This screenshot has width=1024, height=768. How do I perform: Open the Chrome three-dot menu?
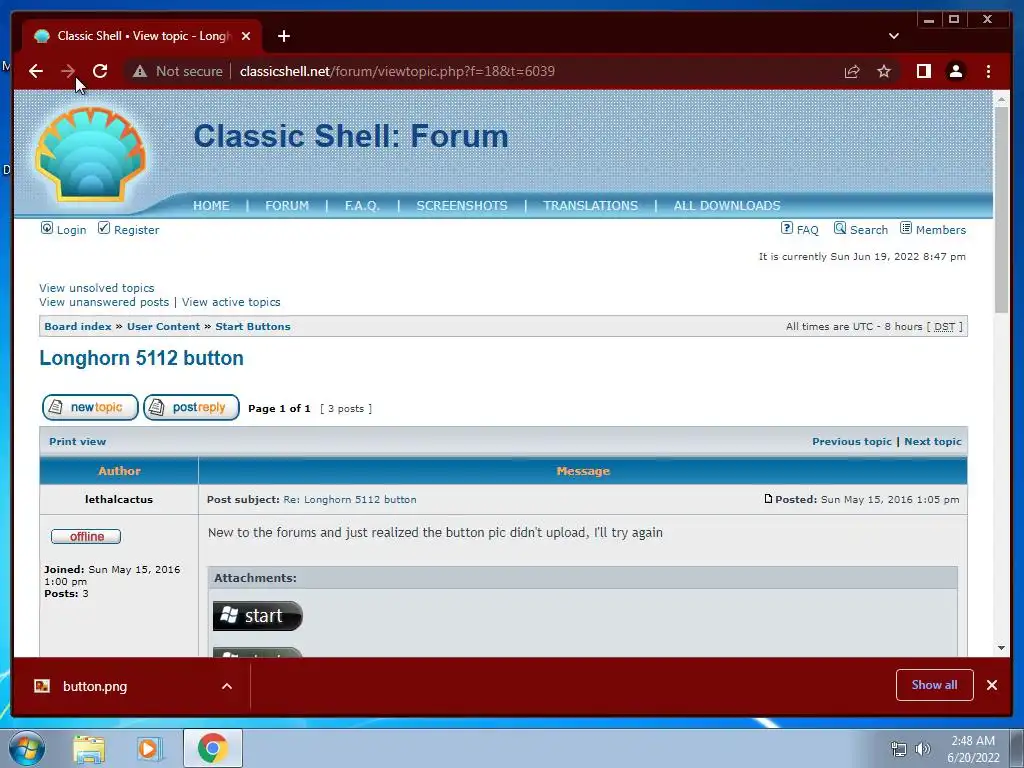point(988,71)
